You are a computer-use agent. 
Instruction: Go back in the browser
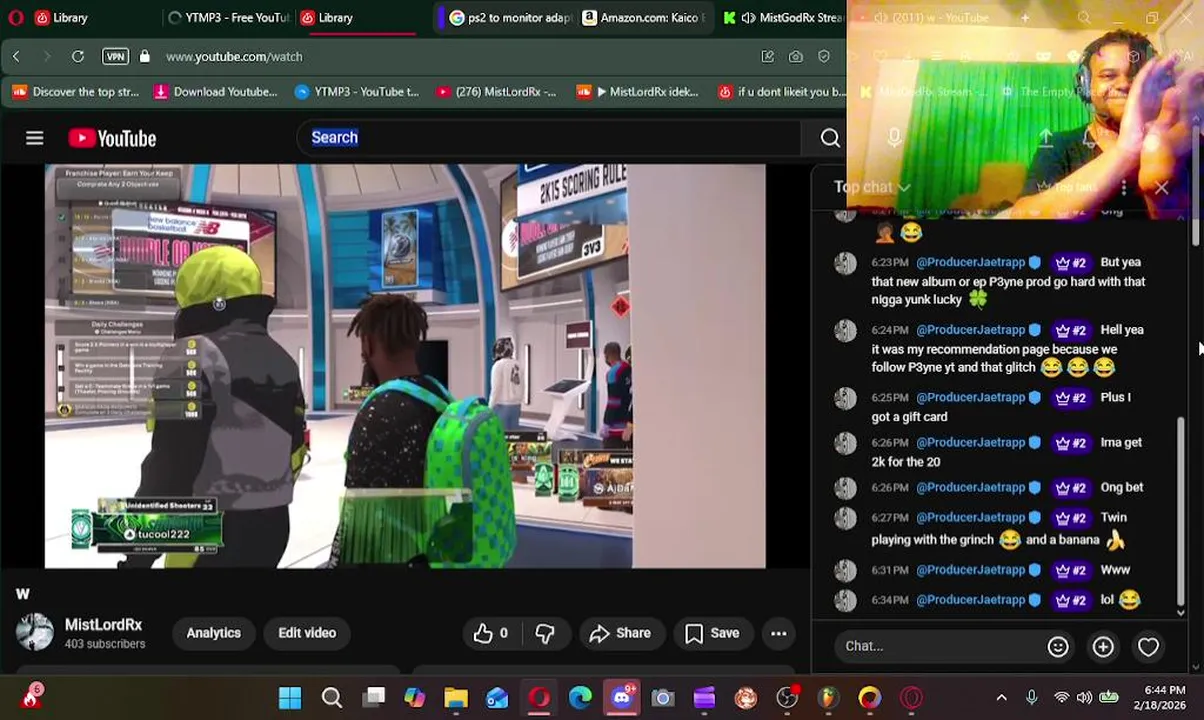tap(16, 57)
